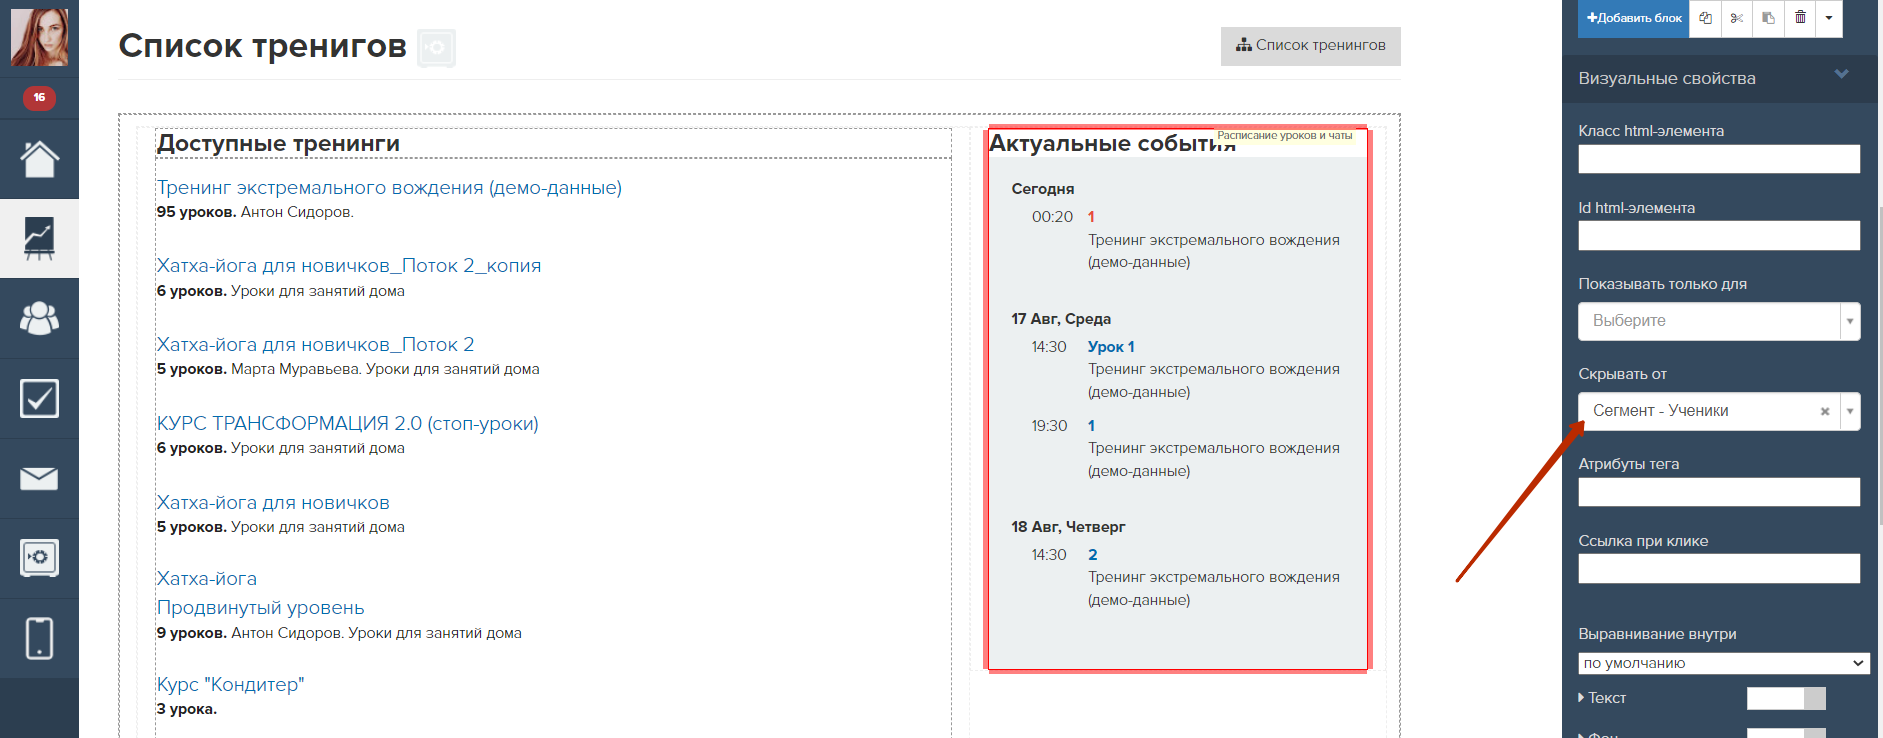Click the red notification badge showing 16
The width and height of the screenshot is (1883, 738).
pyautogui.click(x=39, y=97)
